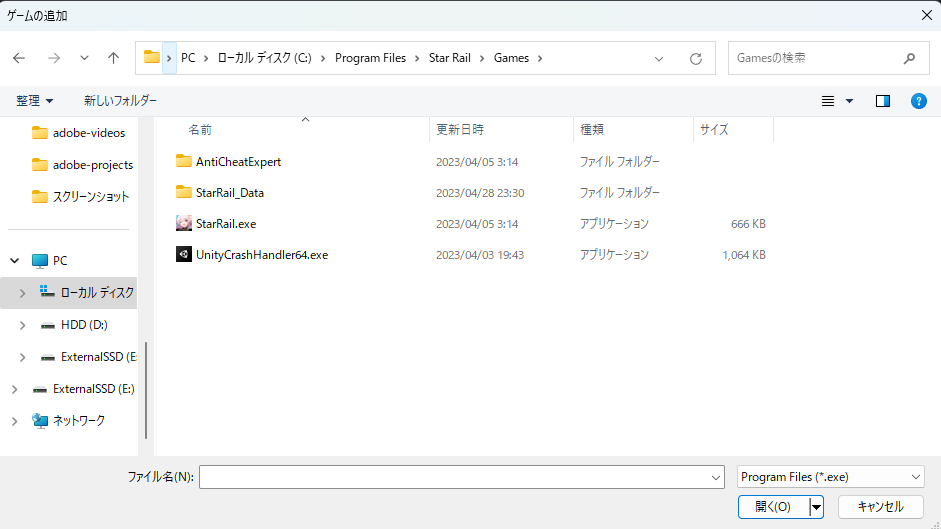Open the file name history dropdown

coord(715,478)
